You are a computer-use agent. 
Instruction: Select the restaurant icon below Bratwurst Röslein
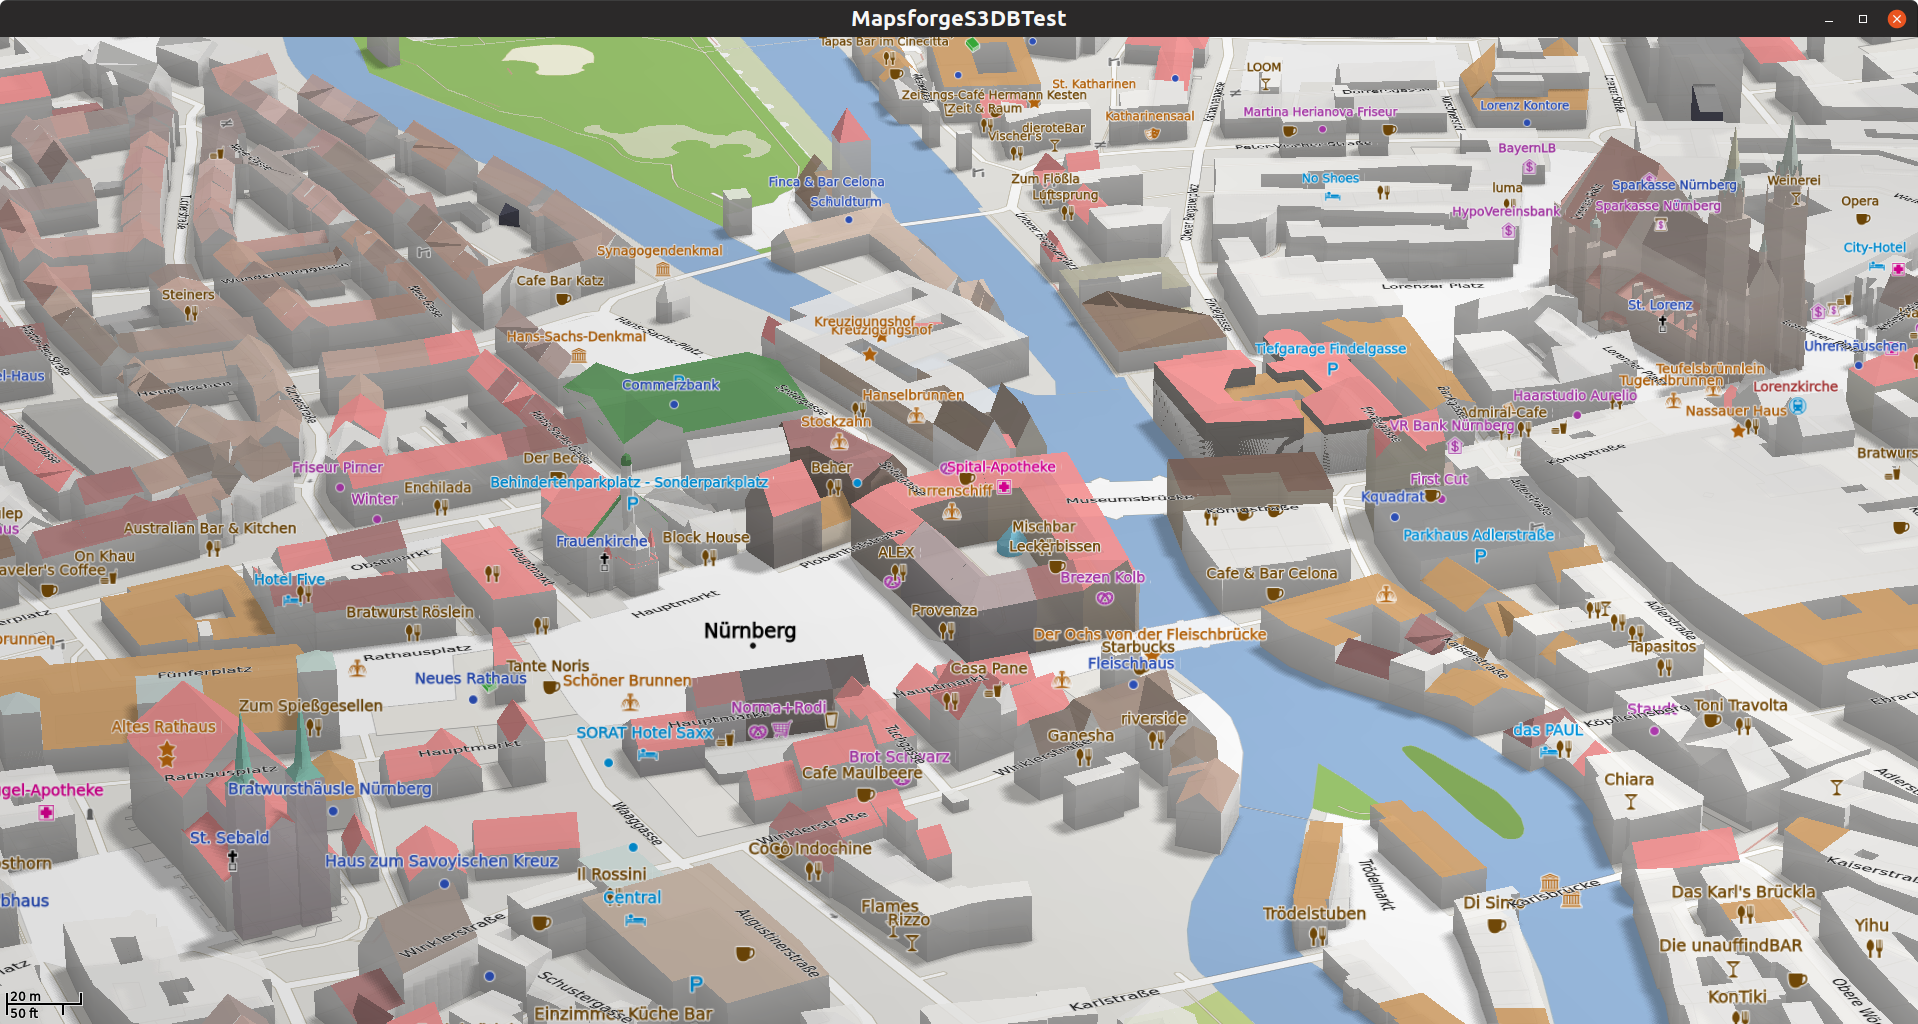point(412,632)
